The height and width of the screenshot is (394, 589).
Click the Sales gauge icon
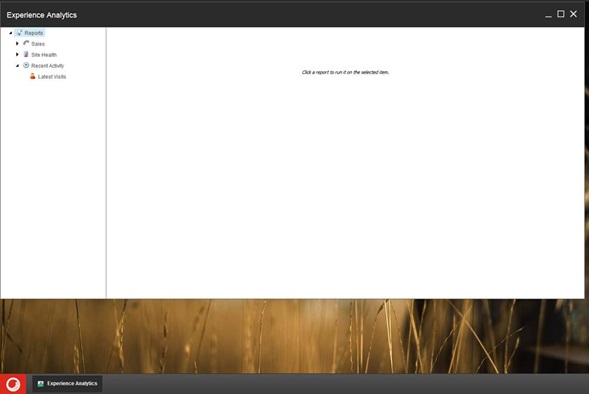[x=26, y=44]
